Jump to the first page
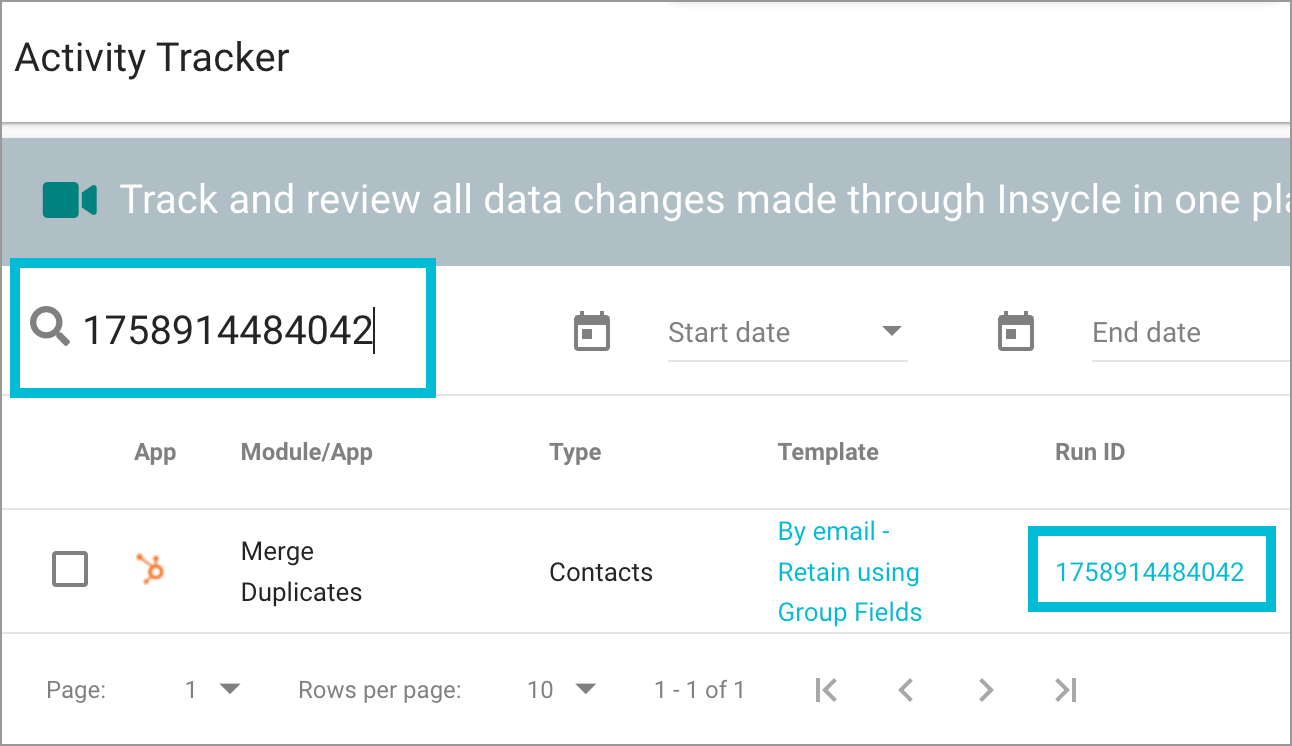The image size is (1292, 746). click(x=825, y=689)
